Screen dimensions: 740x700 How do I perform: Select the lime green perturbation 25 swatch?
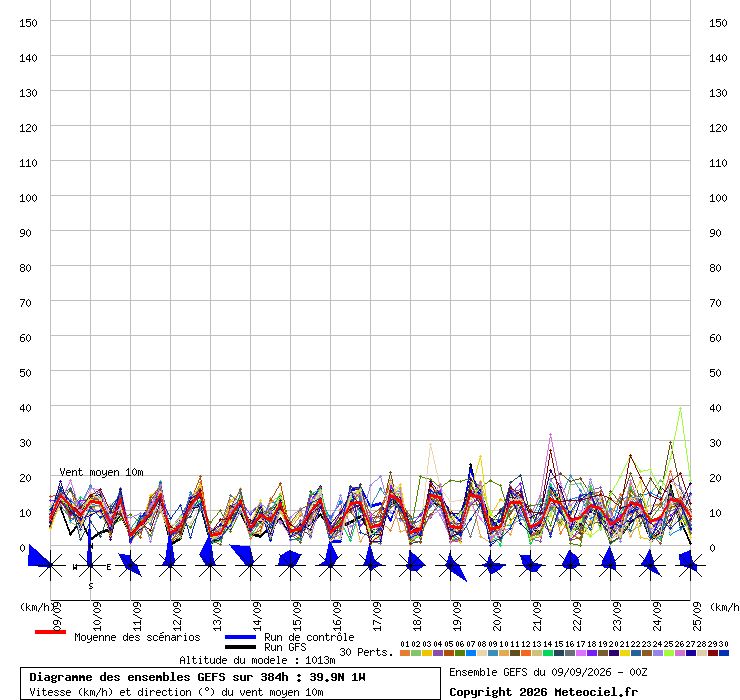[668, 653]
